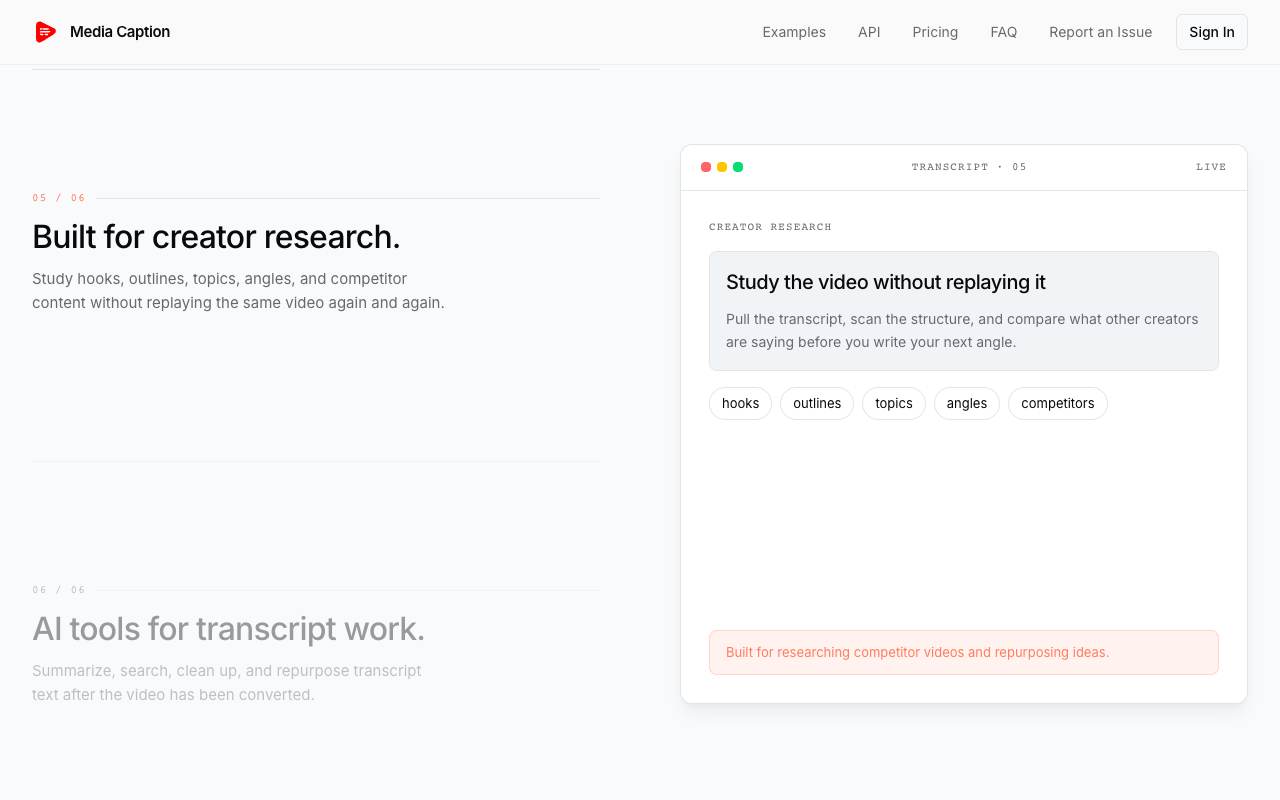Click the Media Caption brand name
The height and width of the screenshot is (800, 1280).
pyautogui.click(x=120, y=32)
